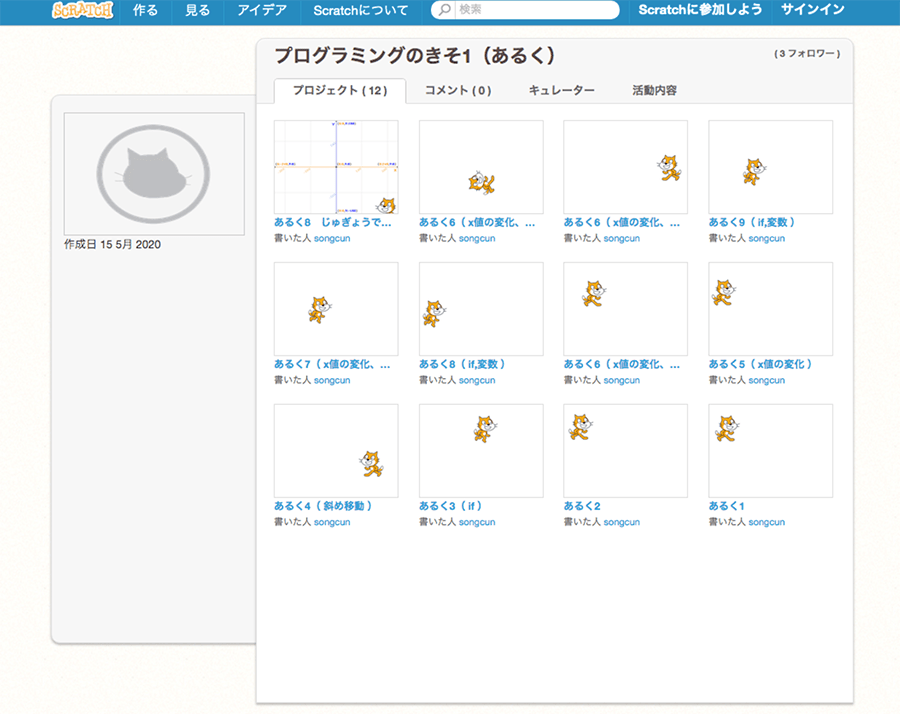Click the Scratch logo

click(83, 10)
